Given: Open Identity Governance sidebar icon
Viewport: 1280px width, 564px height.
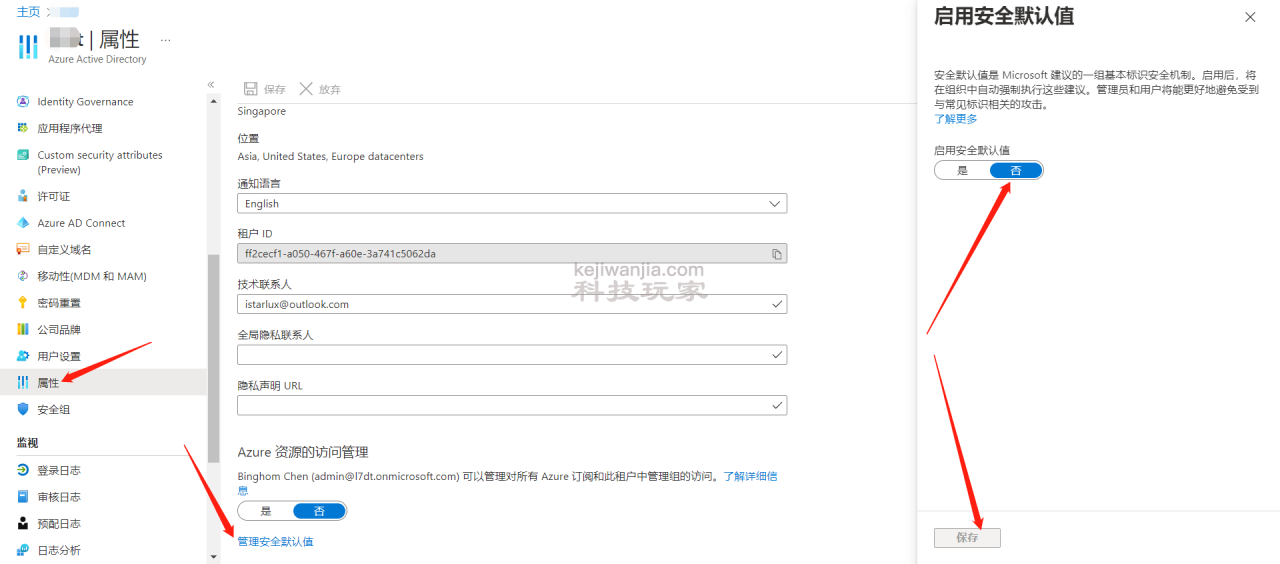Looking at the screenshot, I should 23,102.
